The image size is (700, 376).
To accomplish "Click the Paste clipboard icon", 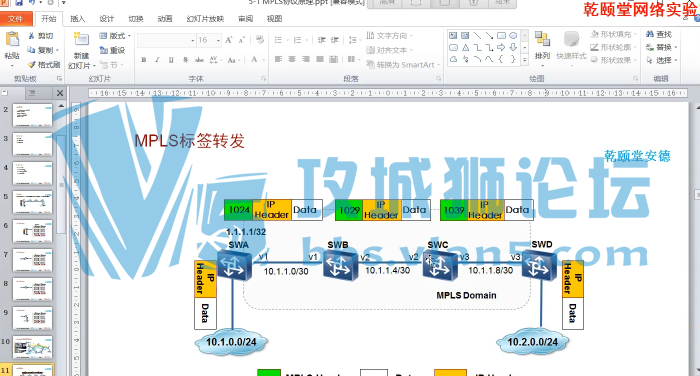I will click(x=12, y=40).
